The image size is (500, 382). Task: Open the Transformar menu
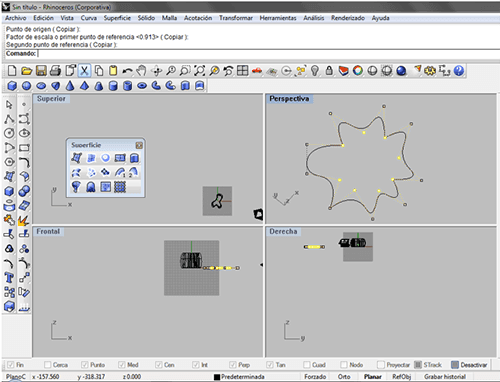pyautogui.click(x=236, y=18)
